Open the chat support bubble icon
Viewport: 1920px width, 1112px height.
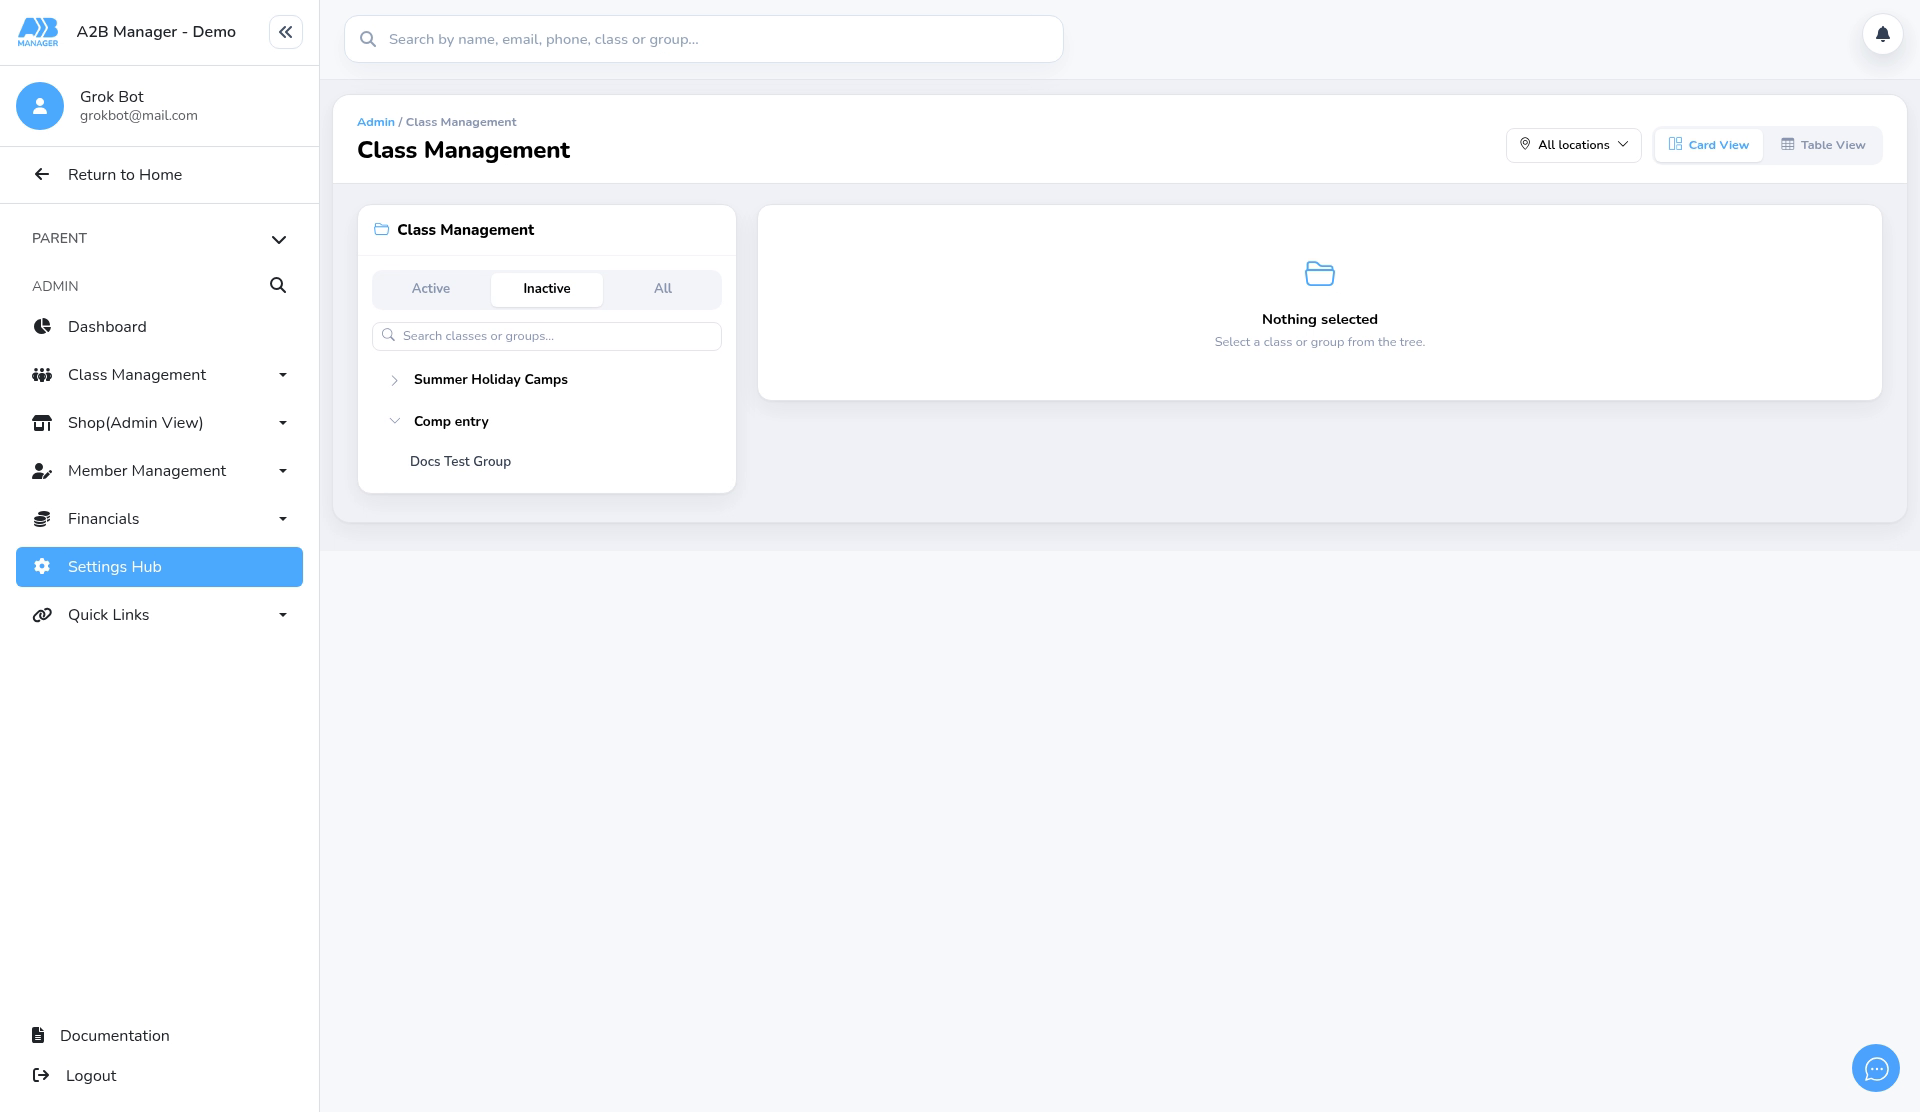pyautogui.click(x=1875, y=1068)
